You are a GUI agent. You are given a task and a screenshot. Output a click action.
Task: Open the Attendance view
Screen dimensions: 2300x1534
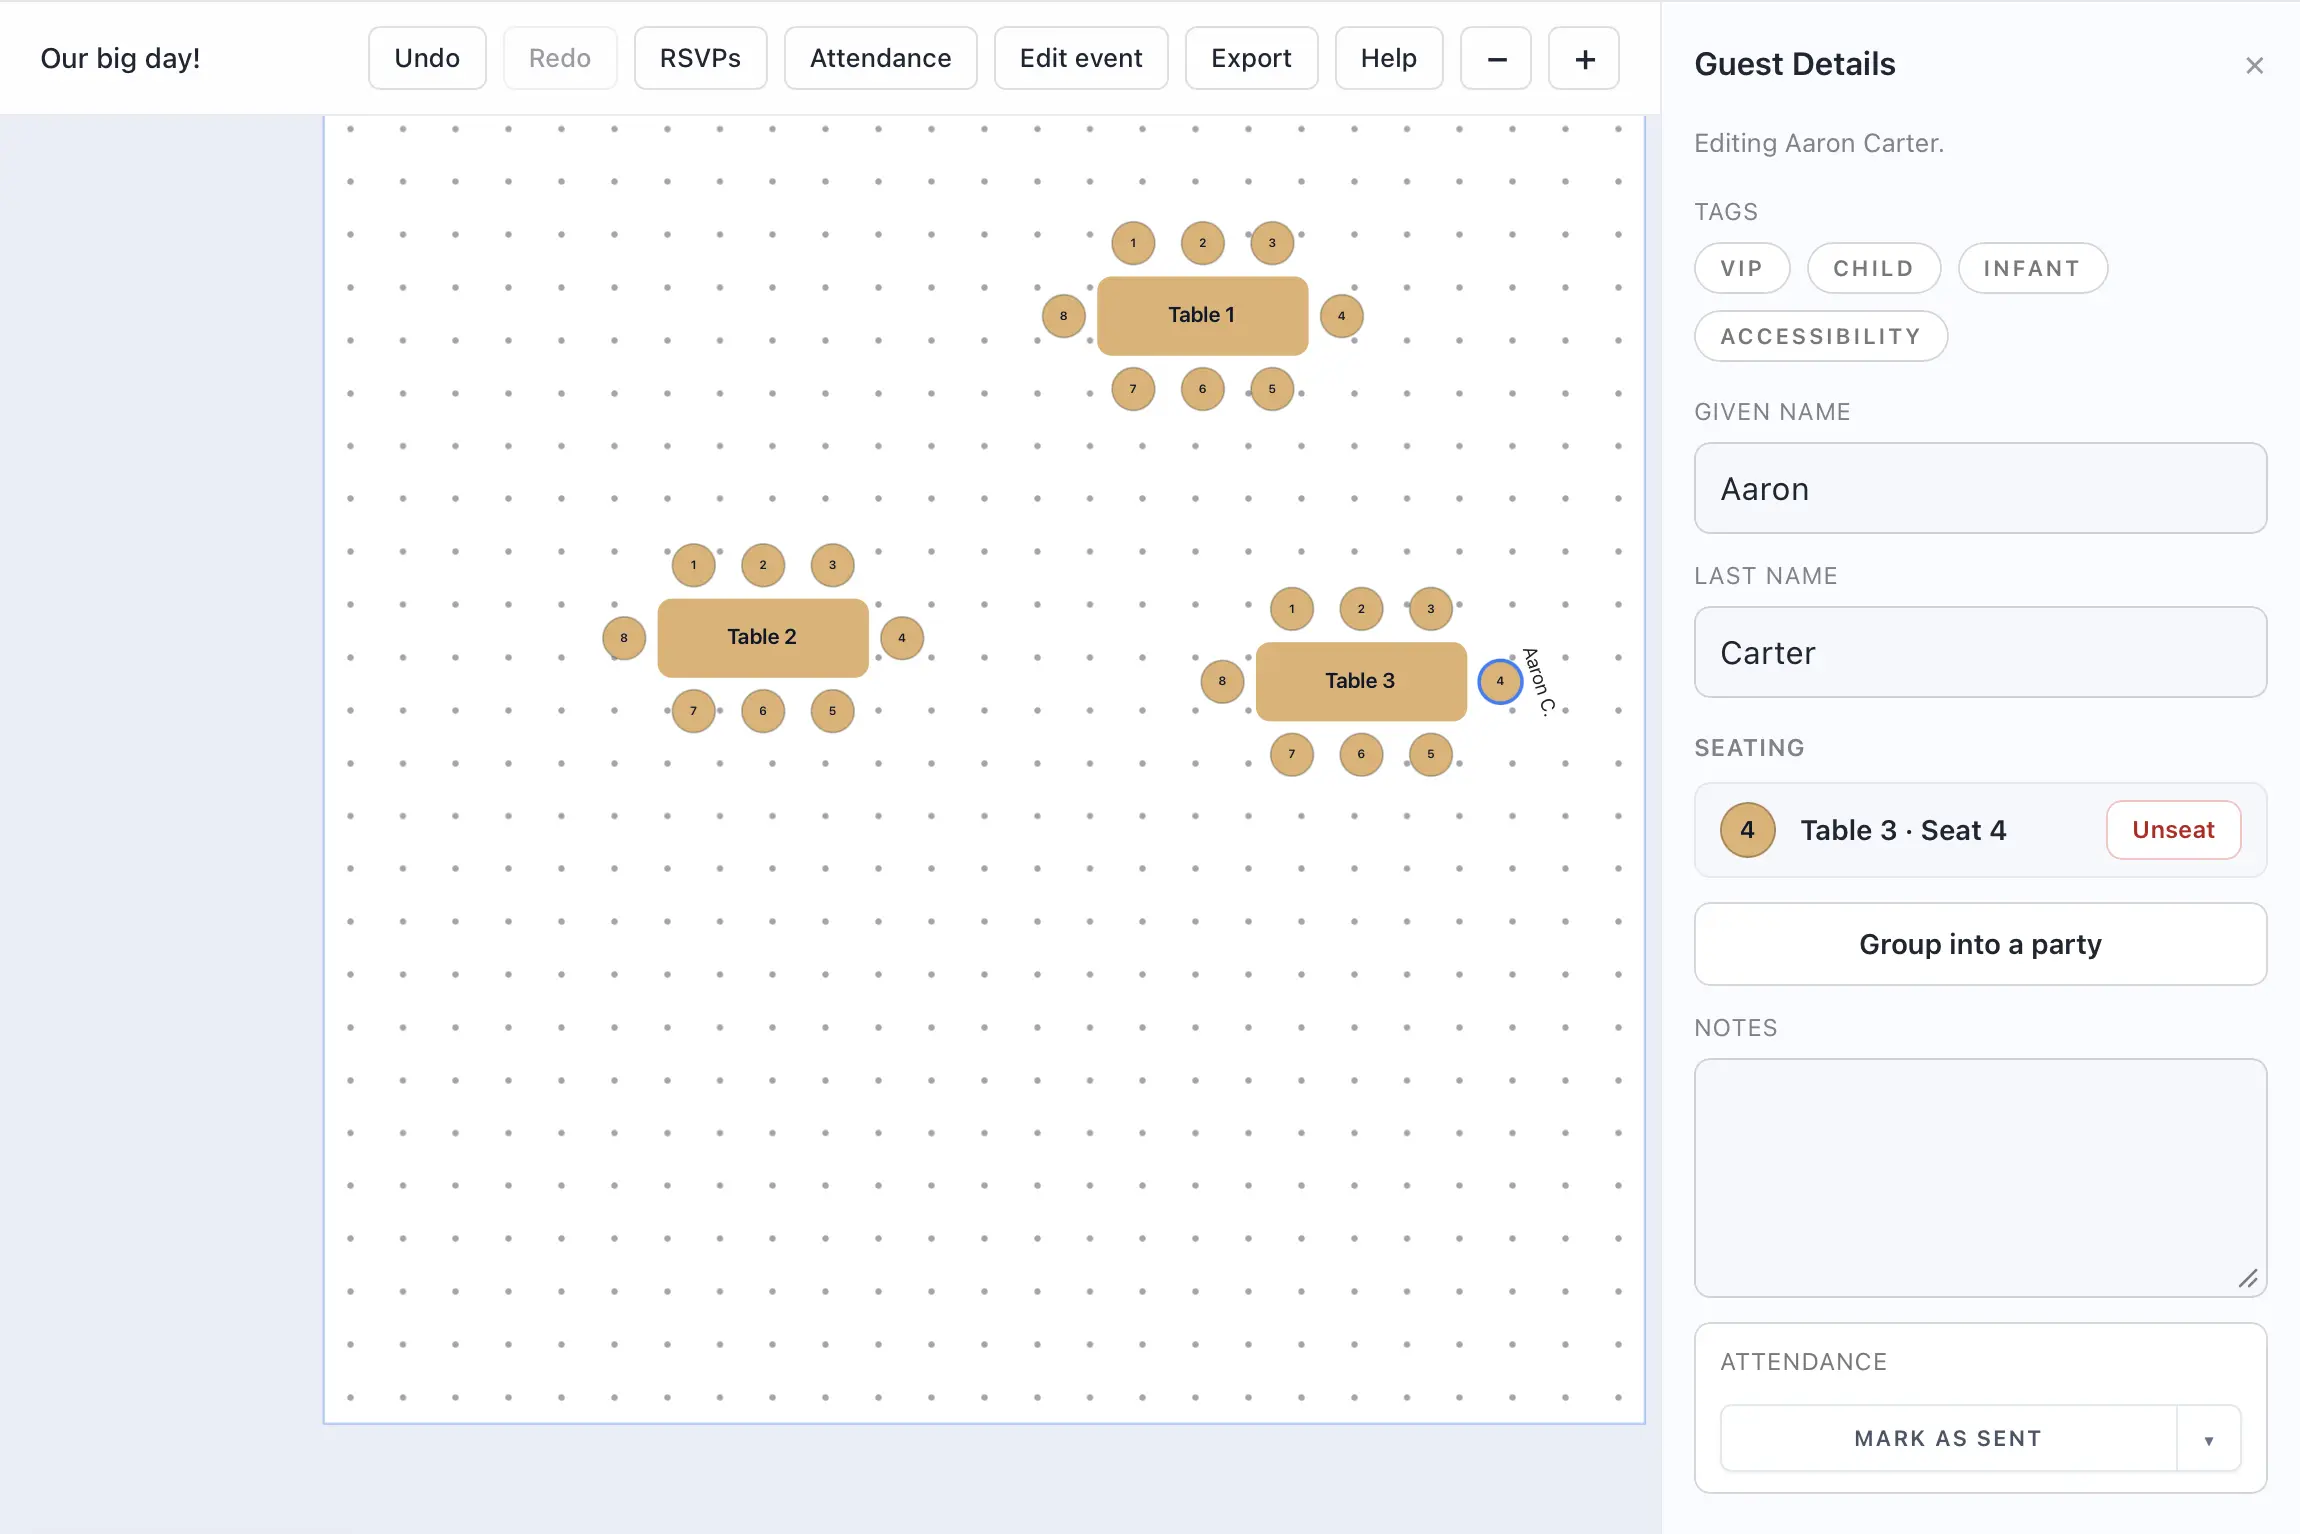[x=880, y=57]
